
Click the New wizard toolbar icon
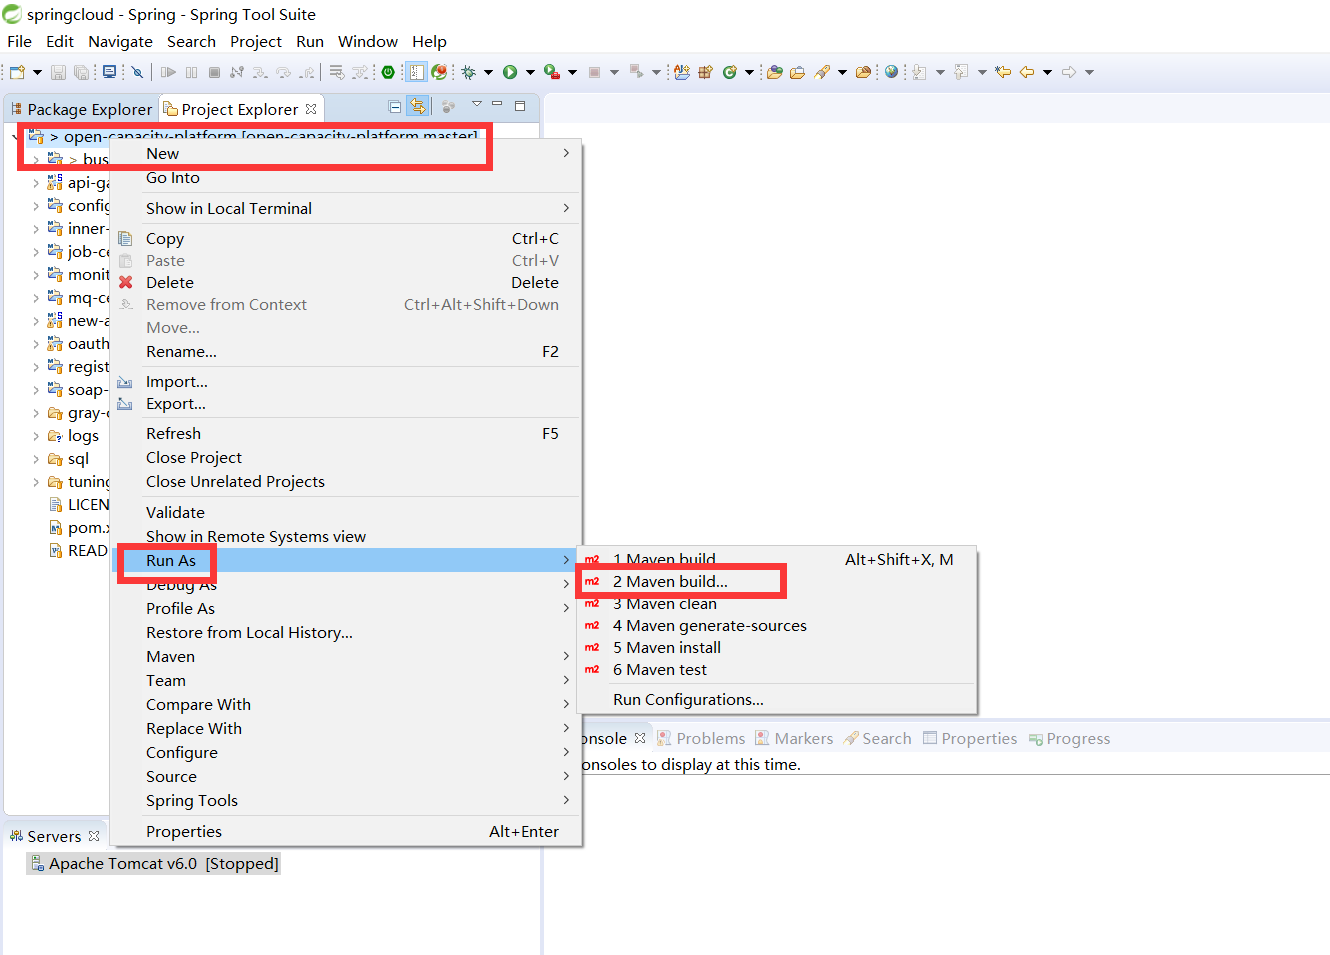coord(17,72)
